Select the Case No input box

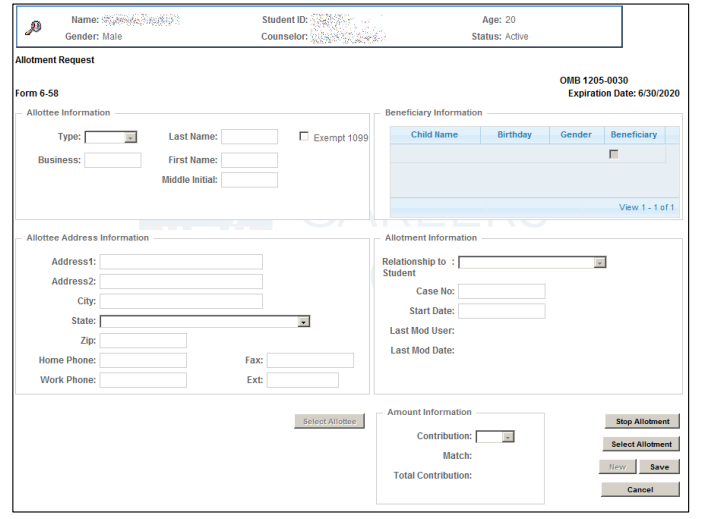501,291
